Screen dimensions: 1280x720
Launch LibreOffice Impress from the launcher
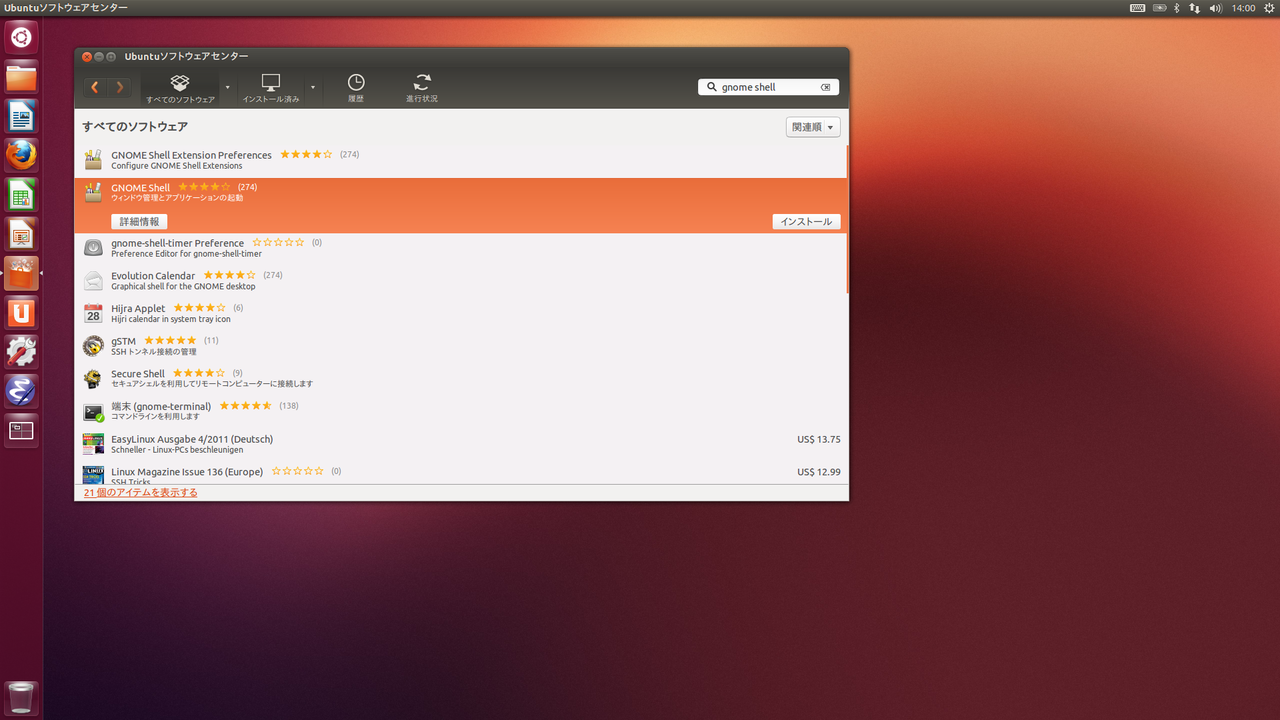[21, 234]
